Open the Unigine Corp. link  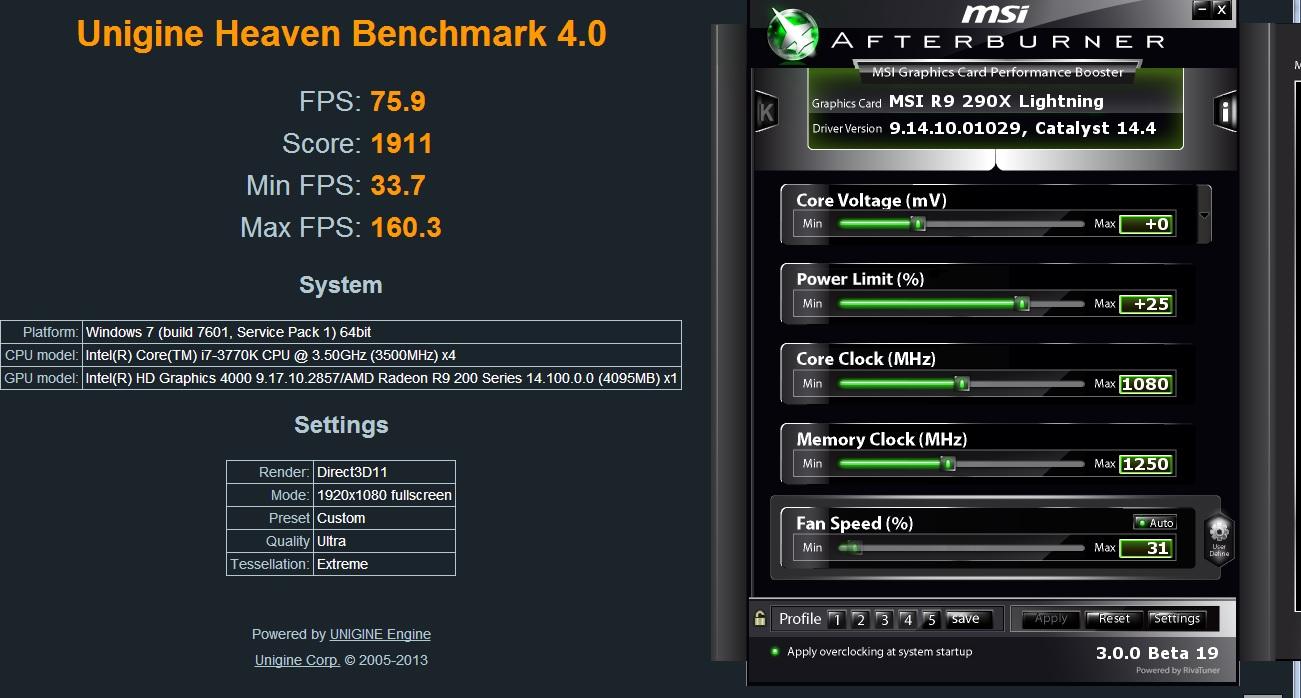click(x=298, y=660)
